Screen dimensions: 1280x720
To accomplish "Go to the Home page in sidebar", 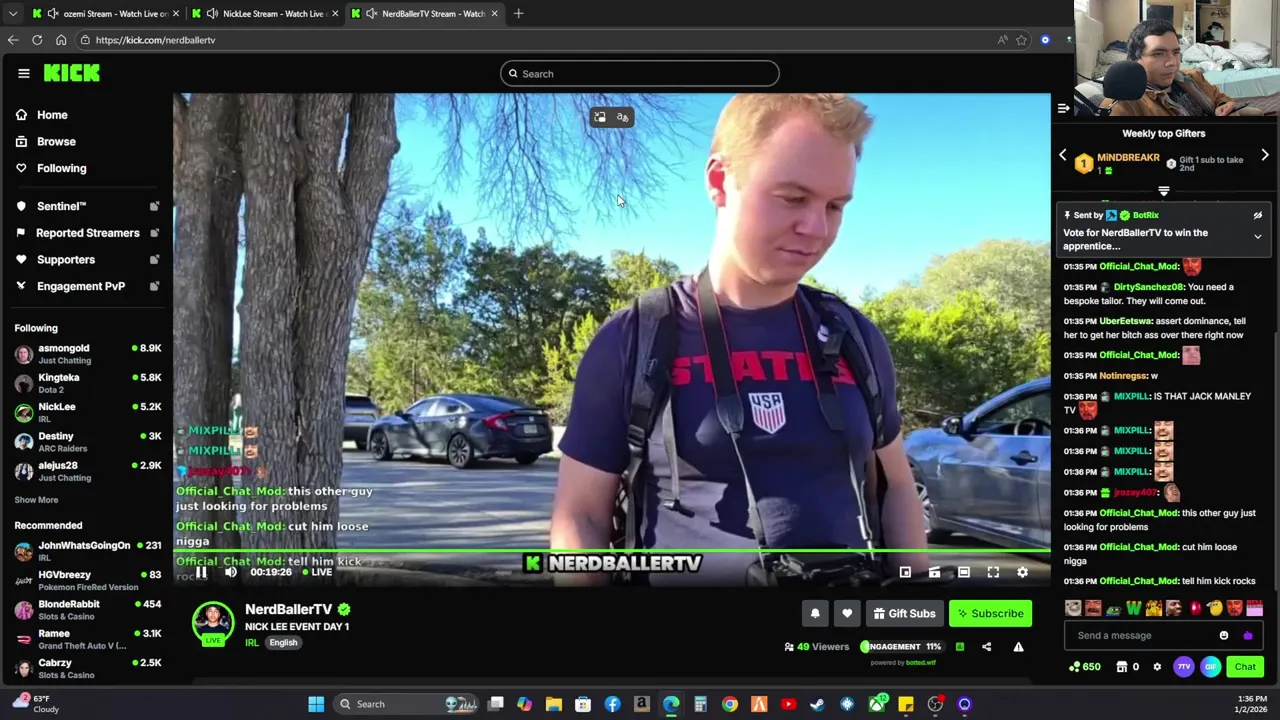I will [41, 115].
